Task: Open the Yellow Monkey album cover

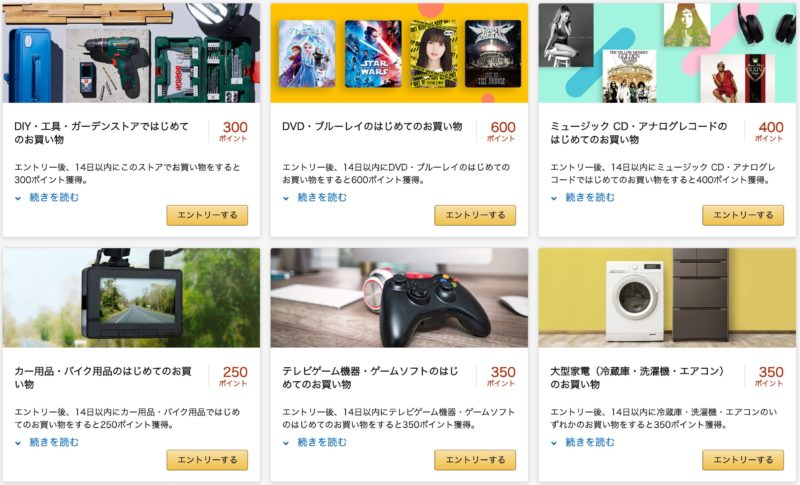Action: (629, 76)
